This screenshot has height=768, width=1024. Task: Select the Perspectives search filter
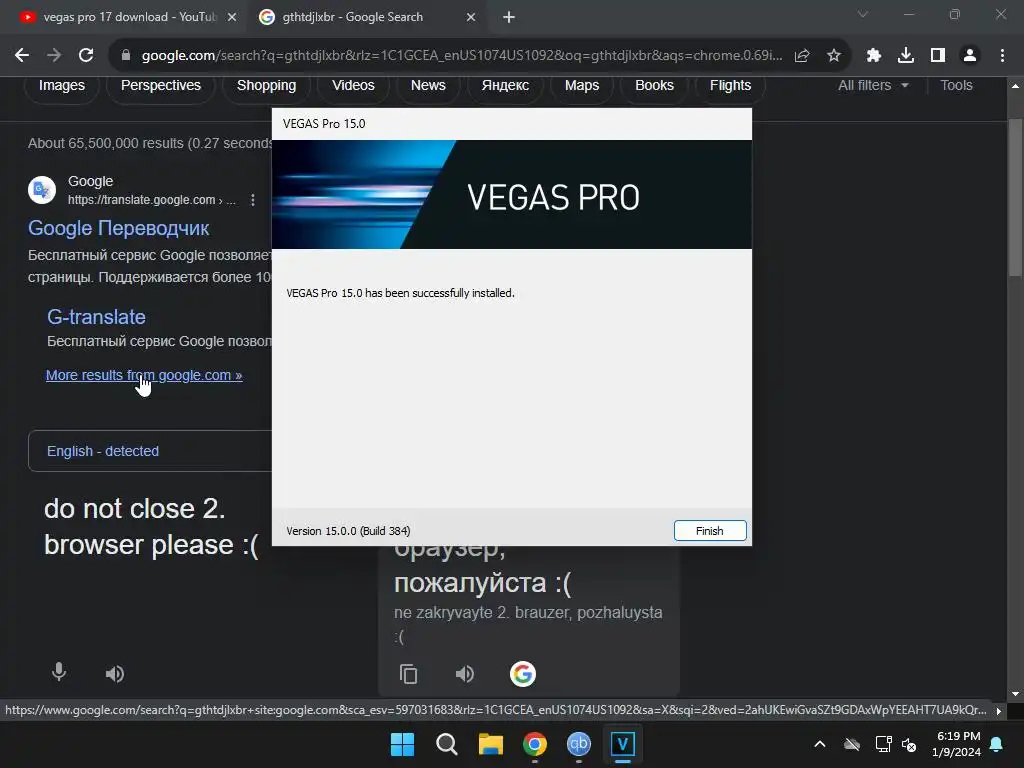[x=161, y=86]
